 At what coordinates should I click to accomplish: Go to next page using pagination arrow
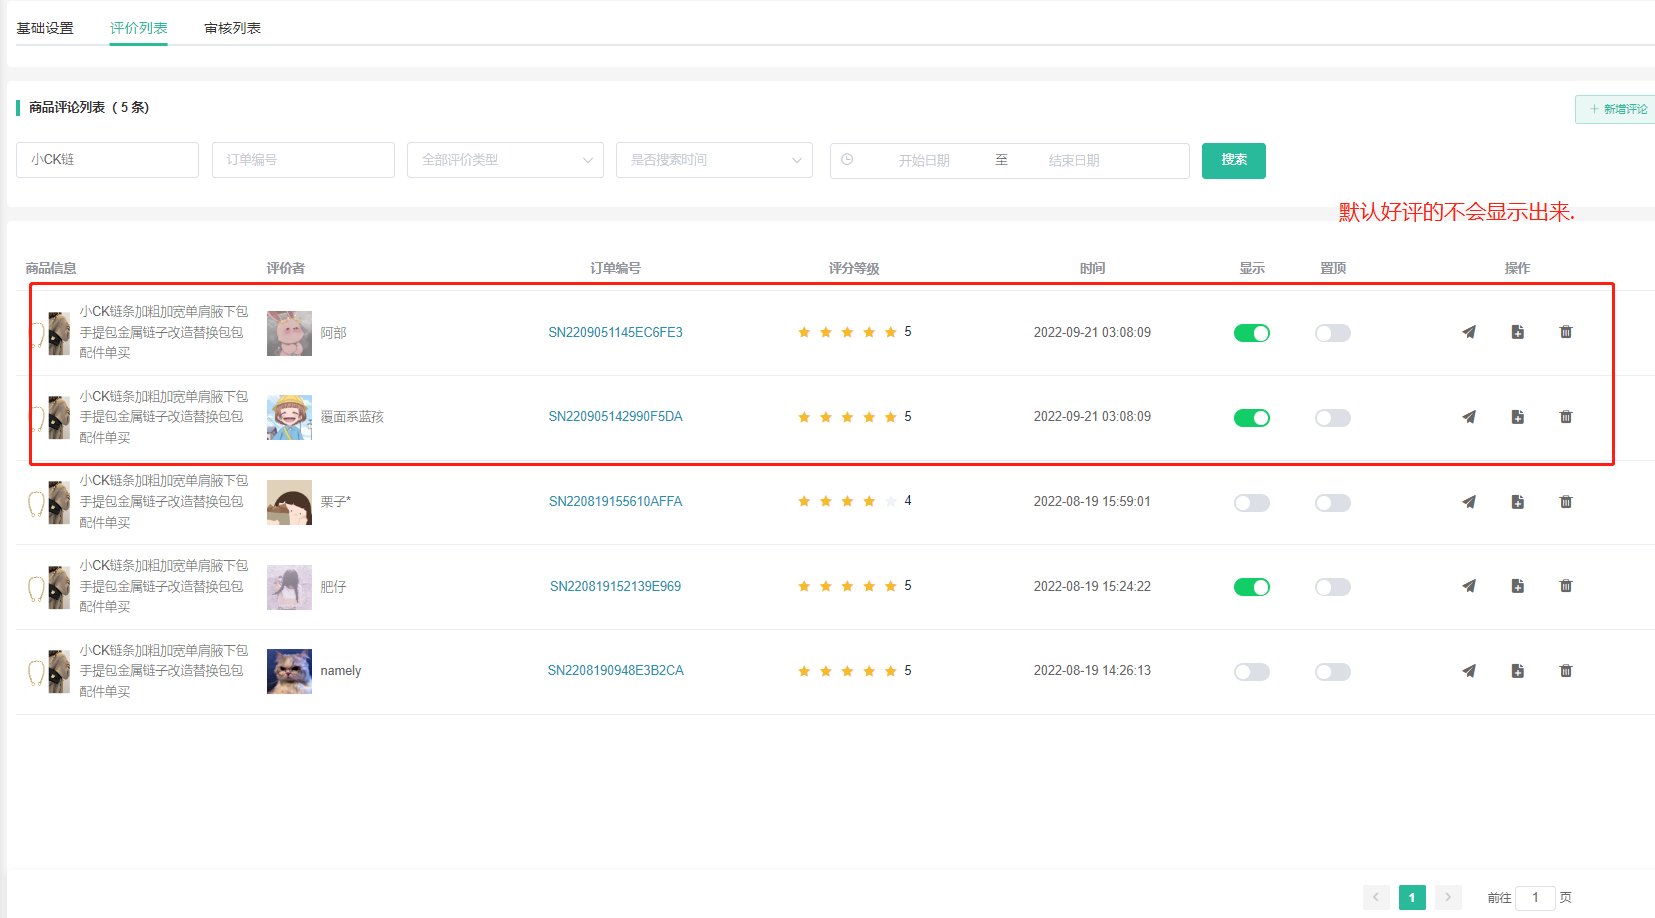click(1447, 897)
